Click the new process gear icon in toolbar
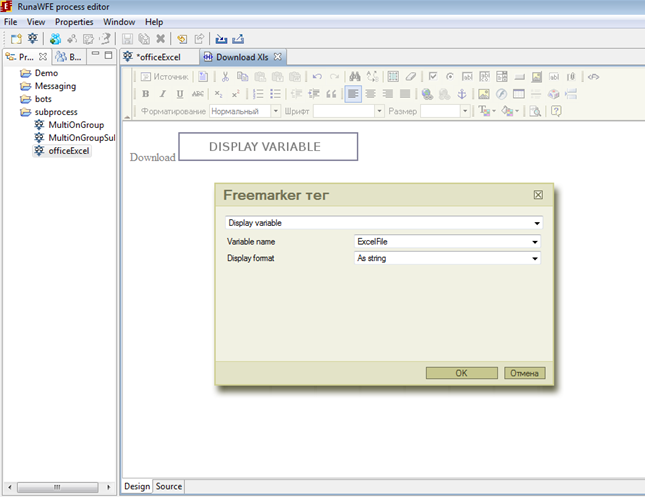This screenshot has width=648, height=497. coord(33,39)
